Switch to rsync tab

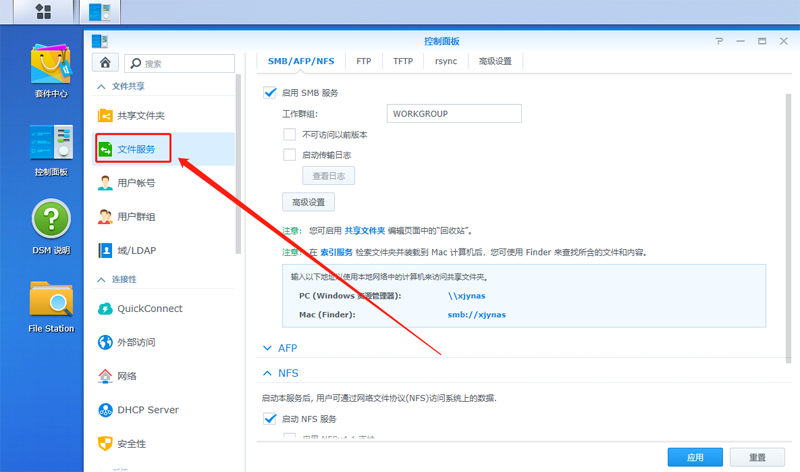click(446, 61)
